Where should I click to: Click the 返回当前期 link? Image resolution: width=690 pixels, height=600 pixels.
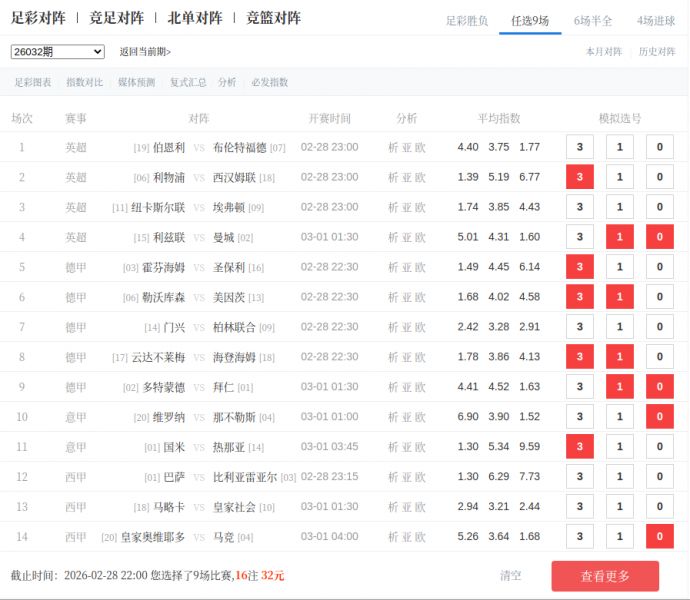[x=145, y=52]
